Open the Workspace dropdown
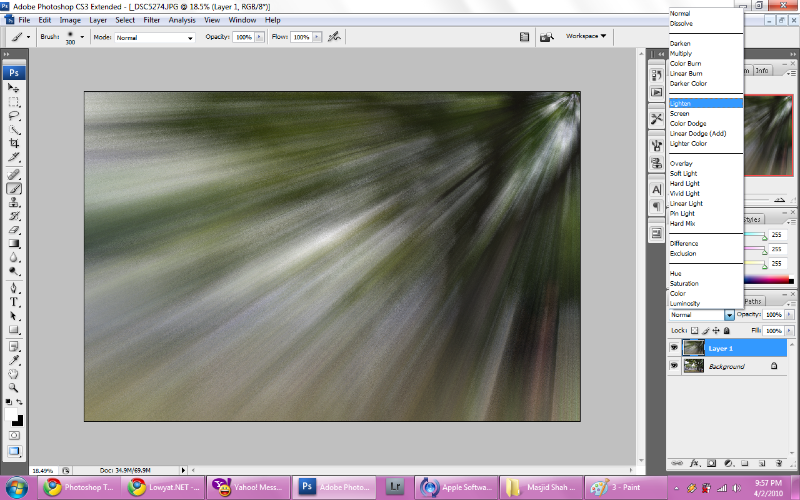 coord(587,36)
